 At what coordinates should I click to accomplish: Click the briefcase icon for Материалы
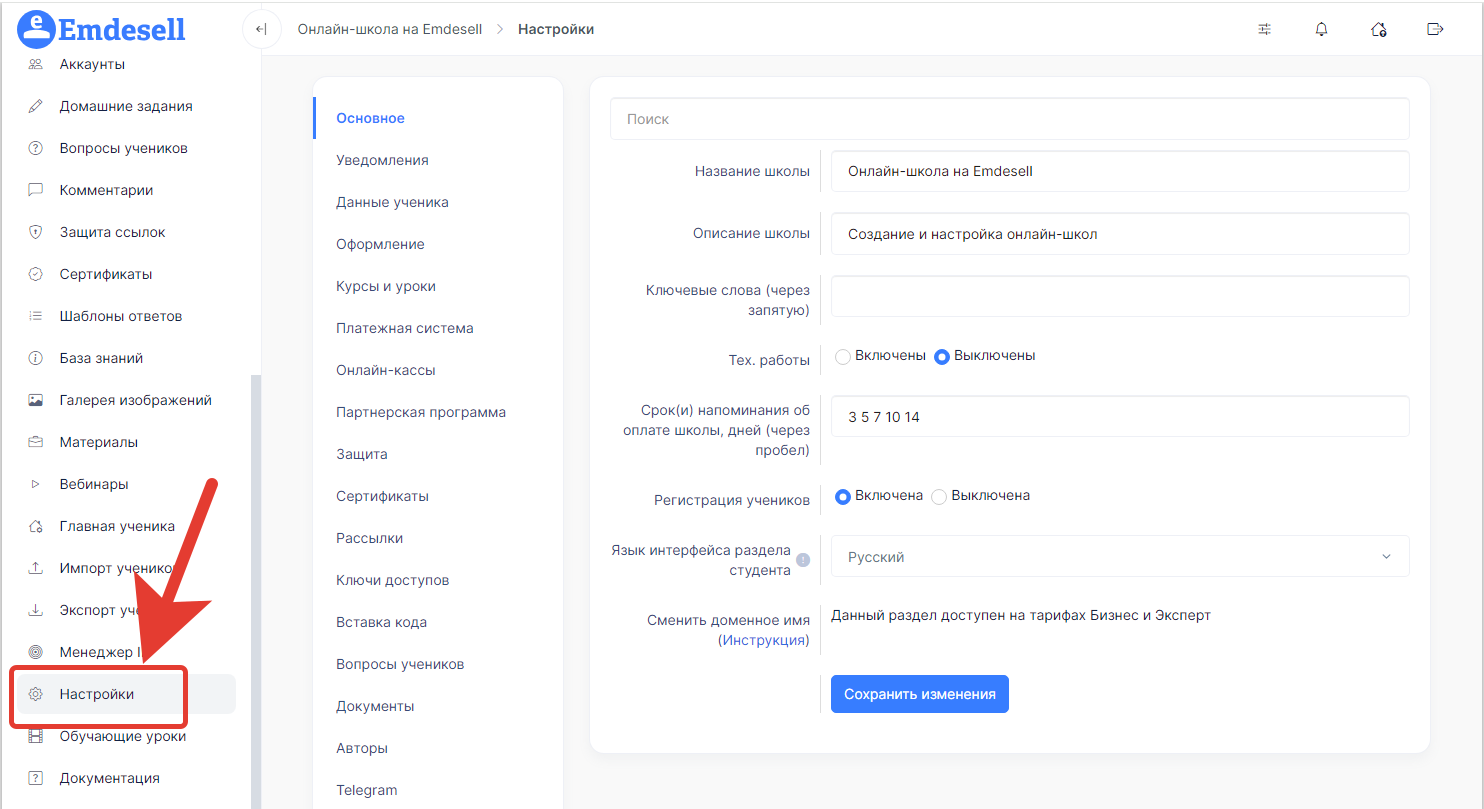click(36, 442)
